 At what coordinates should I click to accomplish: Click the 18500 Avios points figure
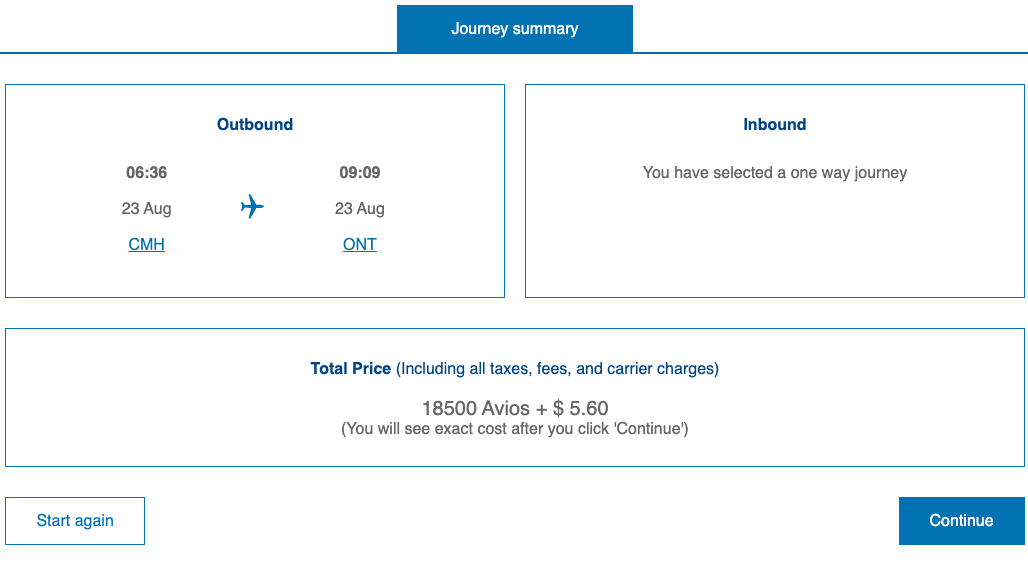pos(476,408)
